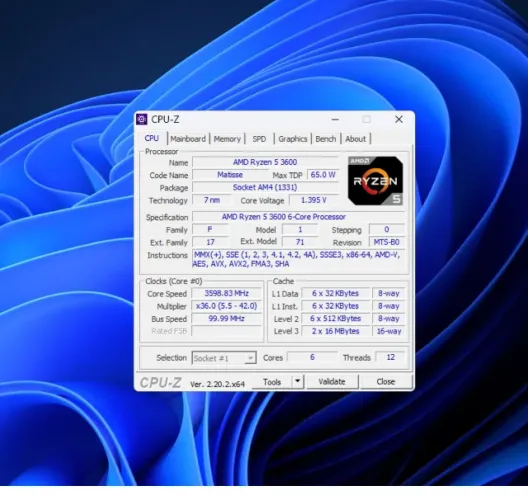Click the Clocks (Core #0) group label
Image resolution: width=528 pixels, height=500 pixels.
174,281
